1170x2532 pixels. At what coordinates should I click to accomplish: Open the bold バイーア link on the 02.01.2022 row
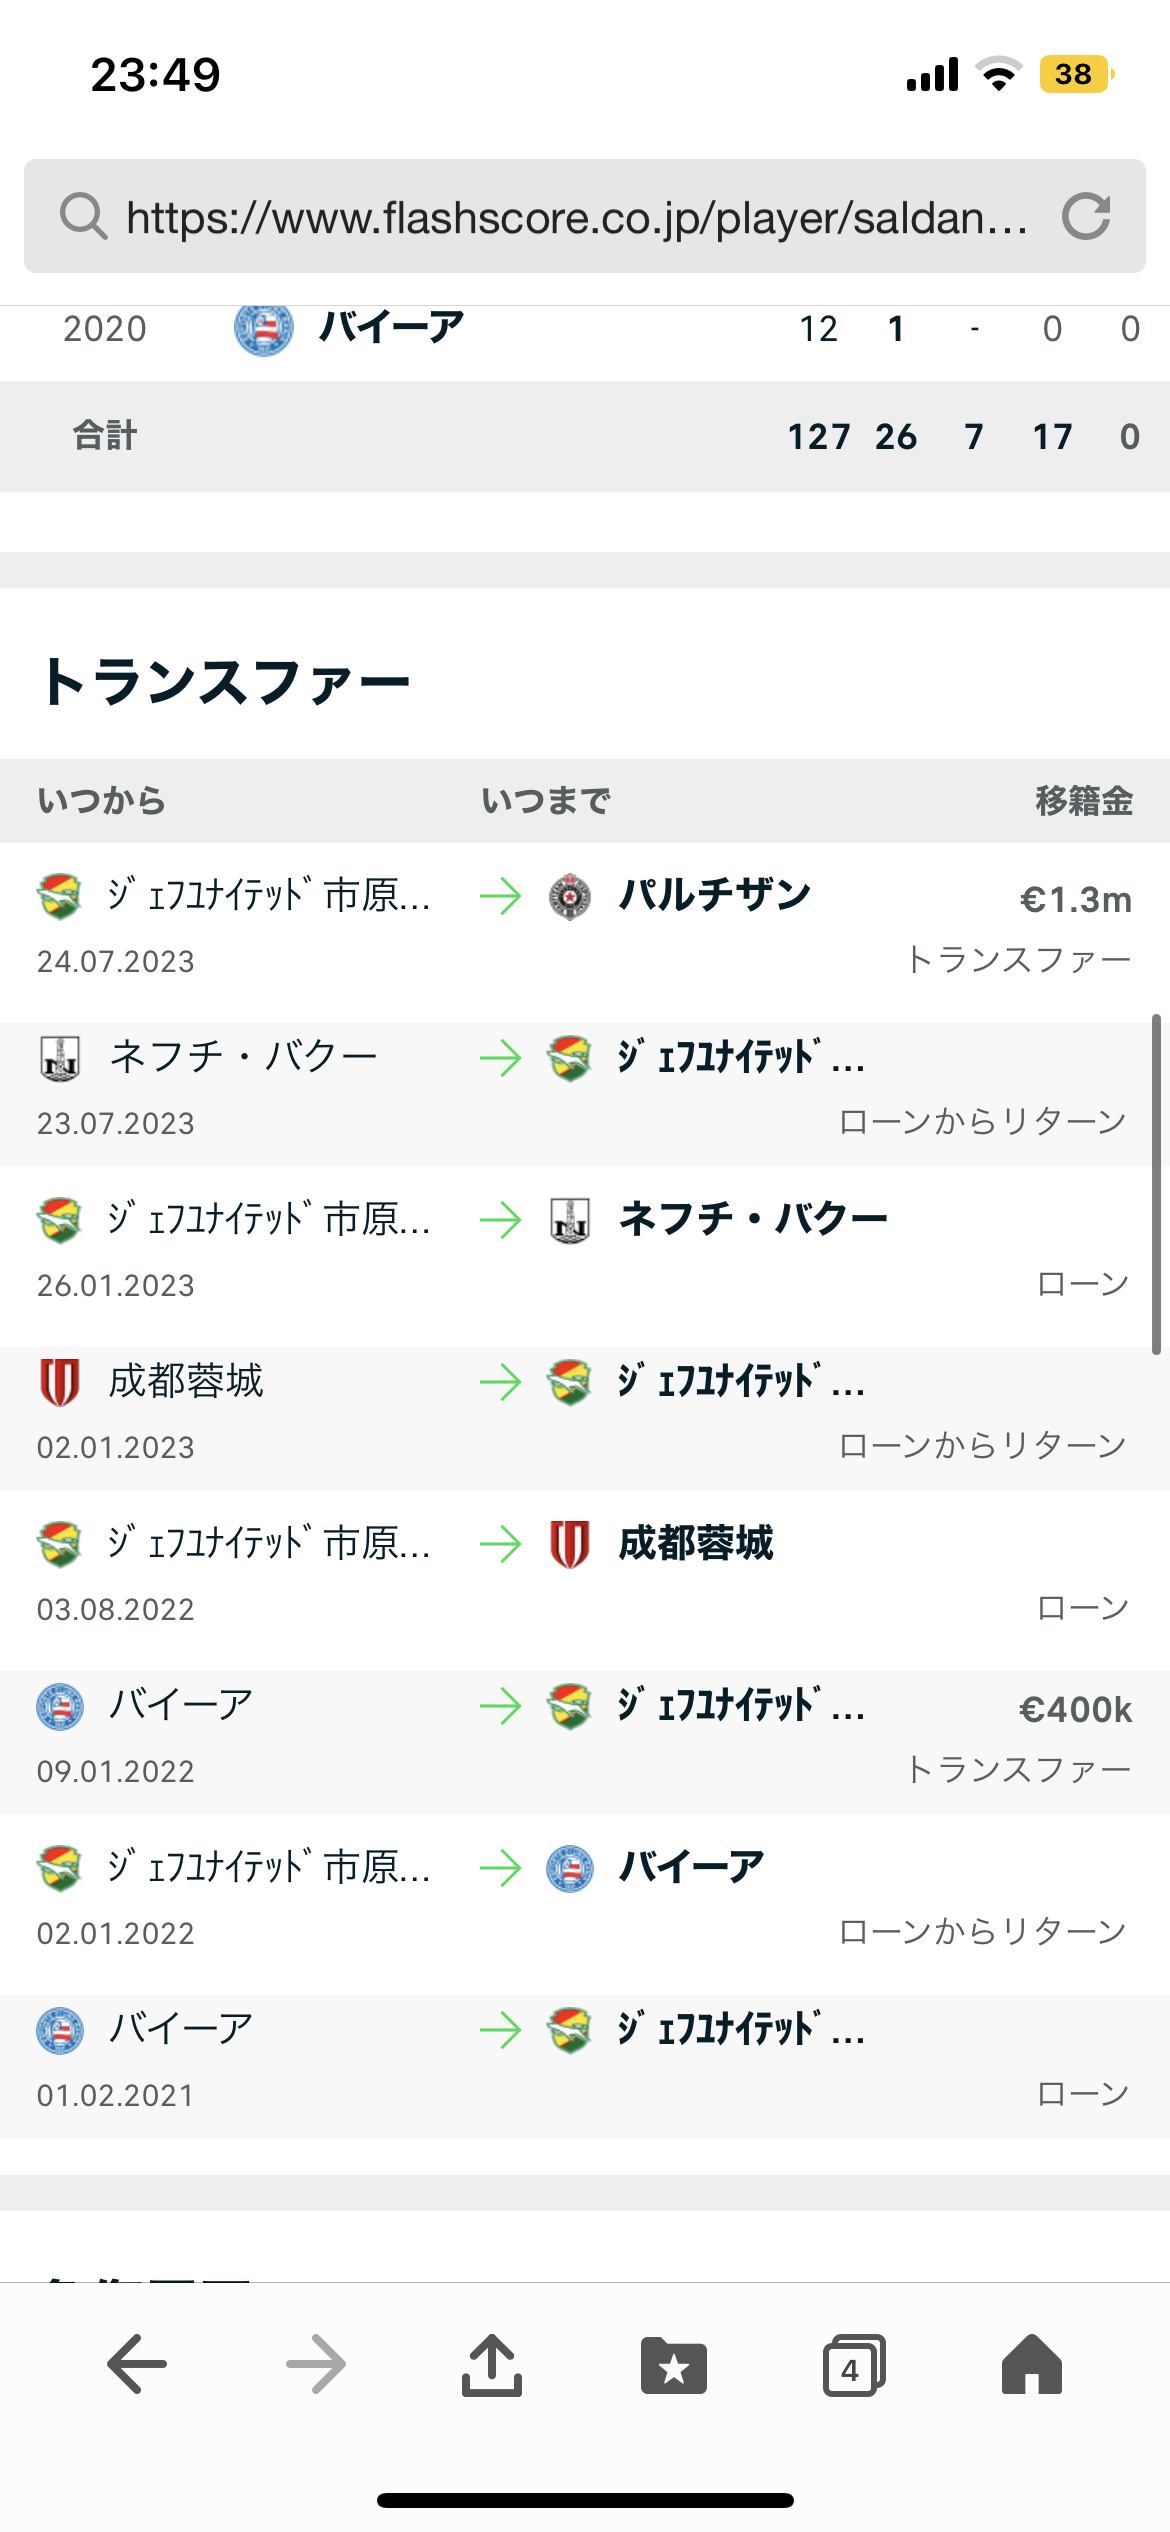click(690, 1867)
